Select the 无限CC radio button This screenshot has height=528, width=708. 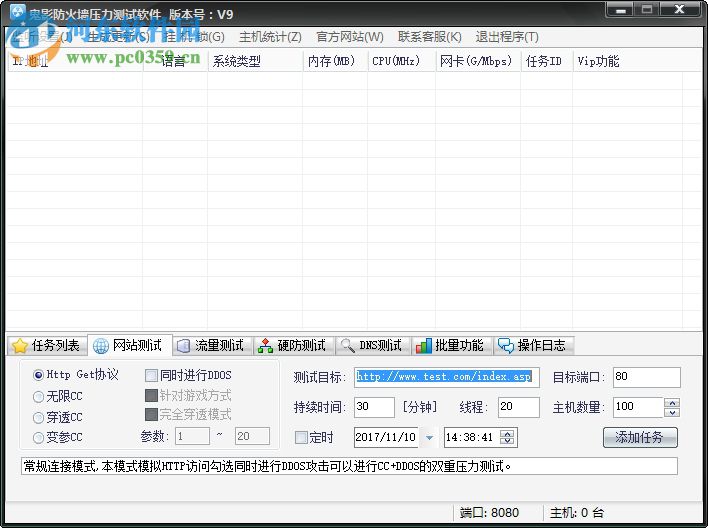tap(38, 397)
